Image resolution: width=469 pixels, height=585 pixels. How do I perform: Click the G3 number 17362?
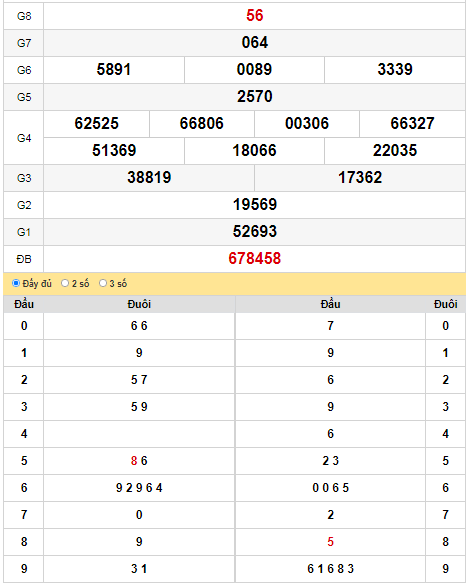pos(360,178)
